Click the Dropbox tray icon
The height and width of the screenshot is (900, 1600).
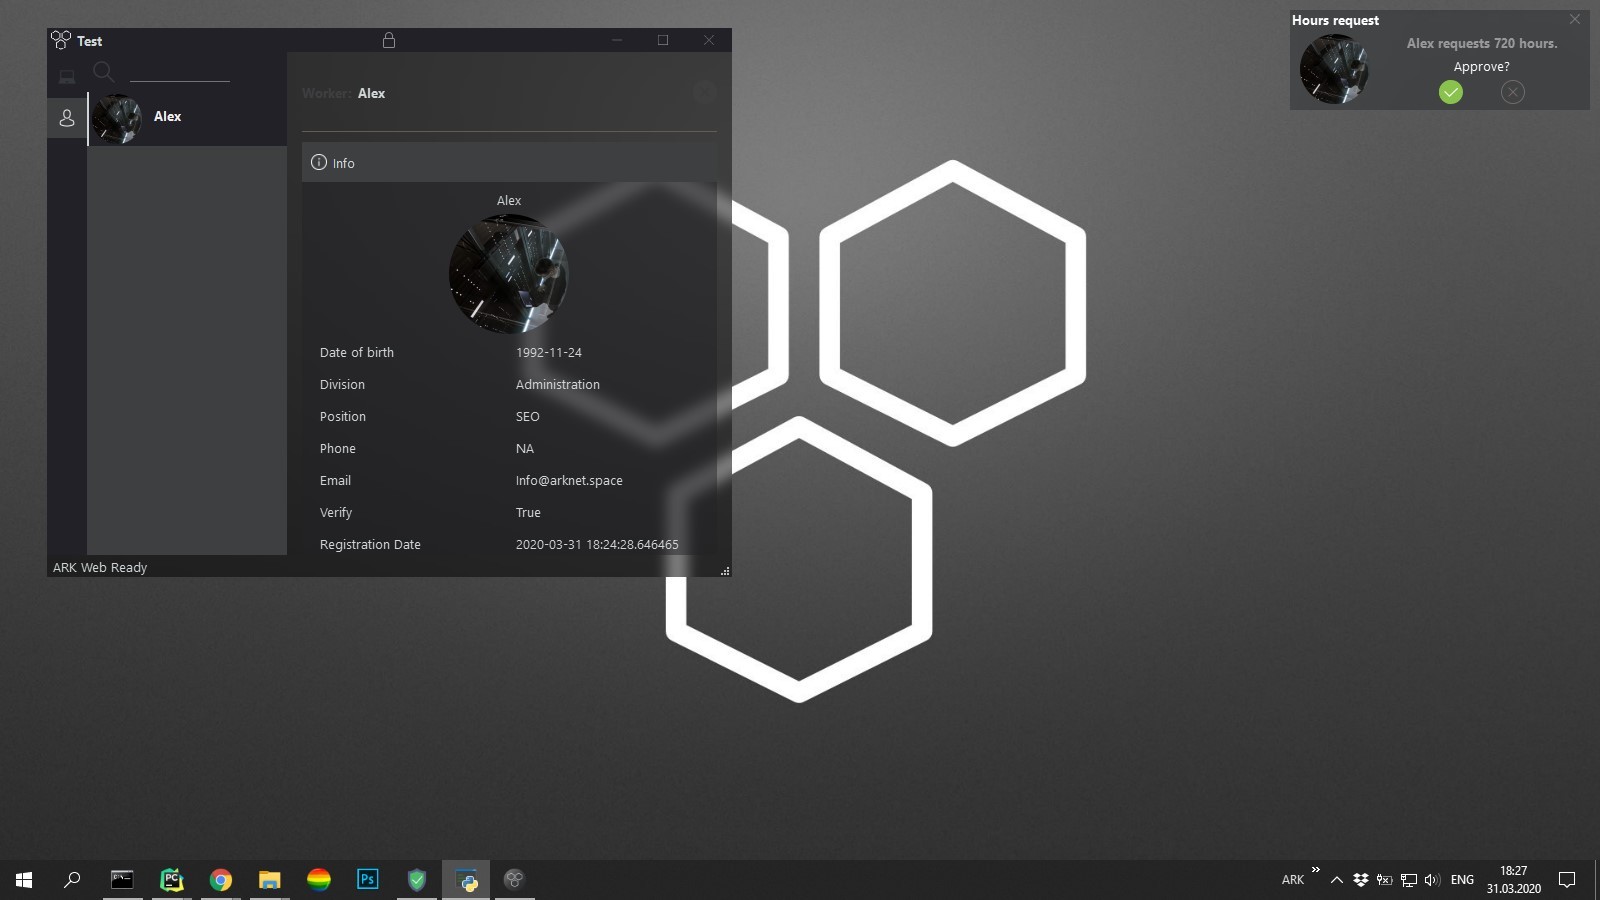[x=1361, y=880]
